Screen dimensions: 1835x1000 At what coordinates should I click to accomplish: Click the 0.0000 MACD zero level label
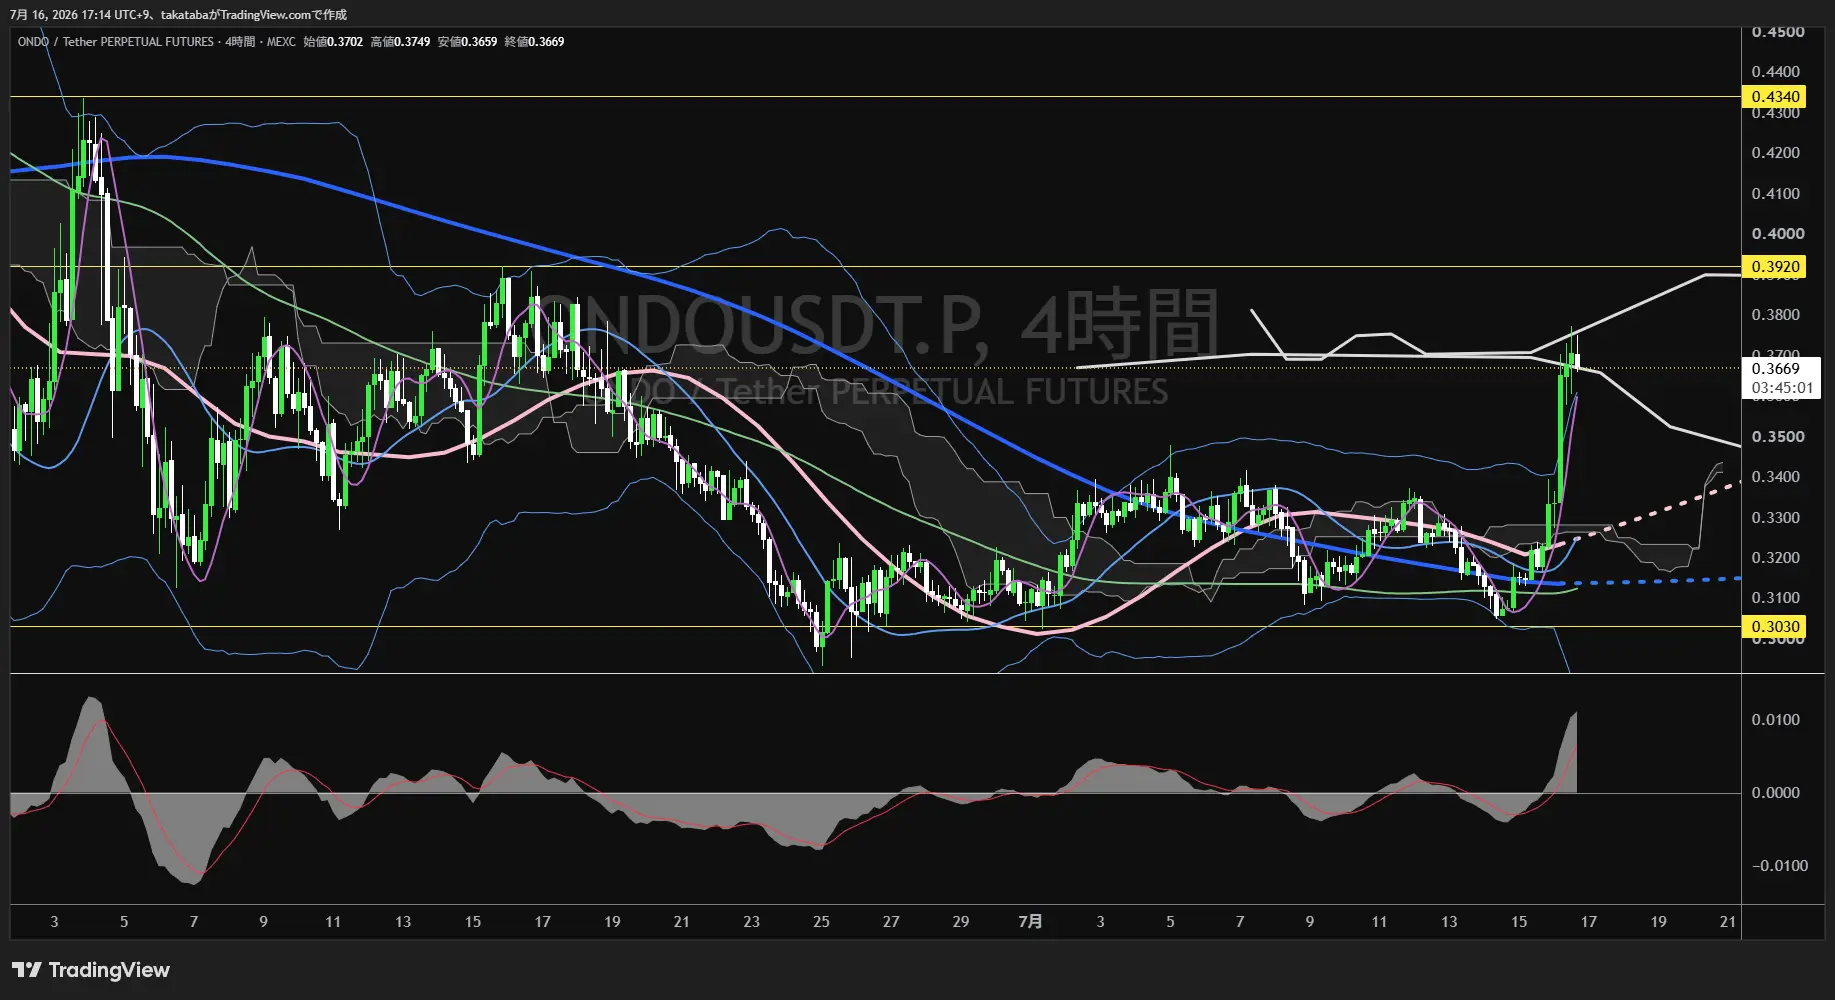click(x=1775, y=793)
